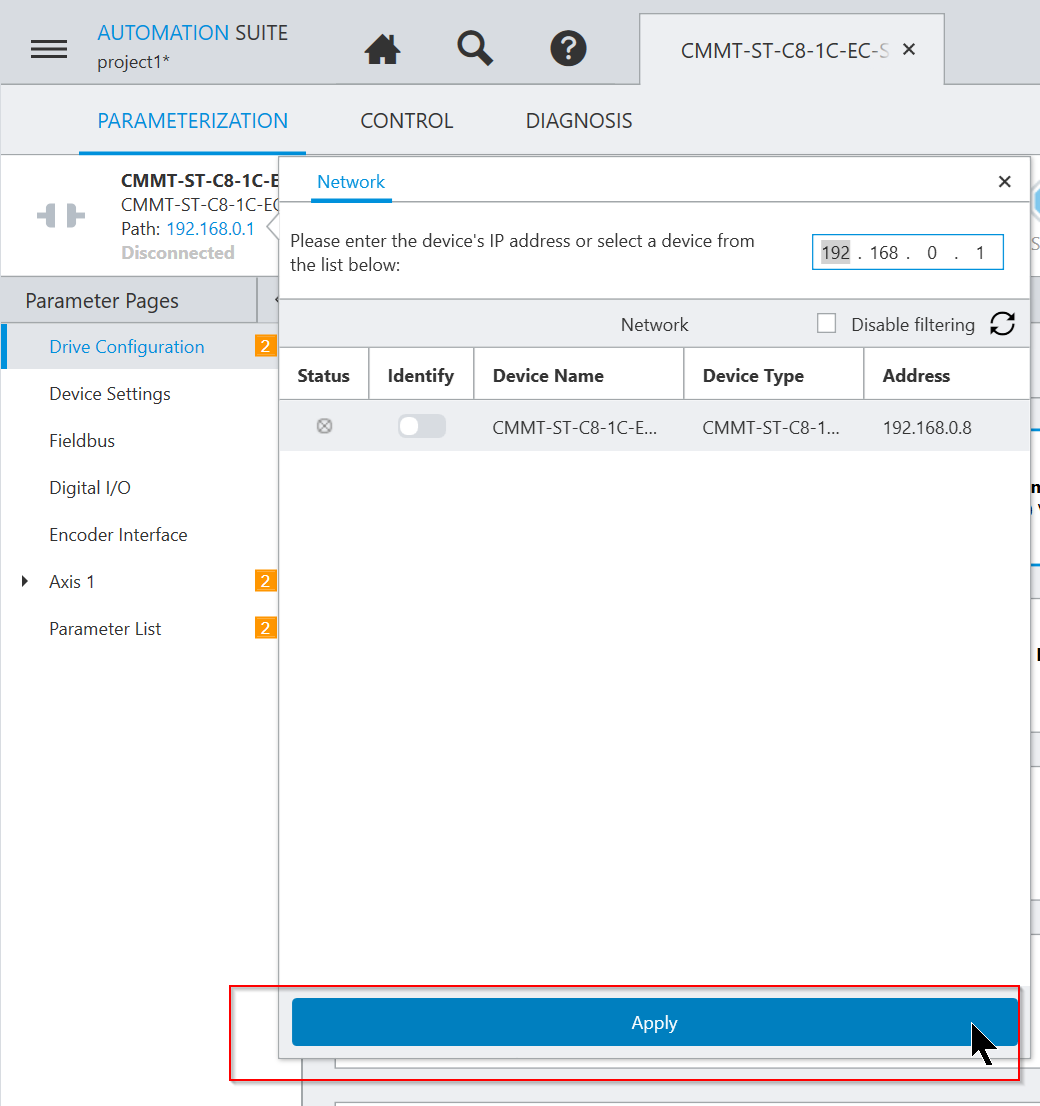Click the warning badge 2 on Drive Configuration
This screenshot has width=1040, height=1106.
tap(265, 346)
